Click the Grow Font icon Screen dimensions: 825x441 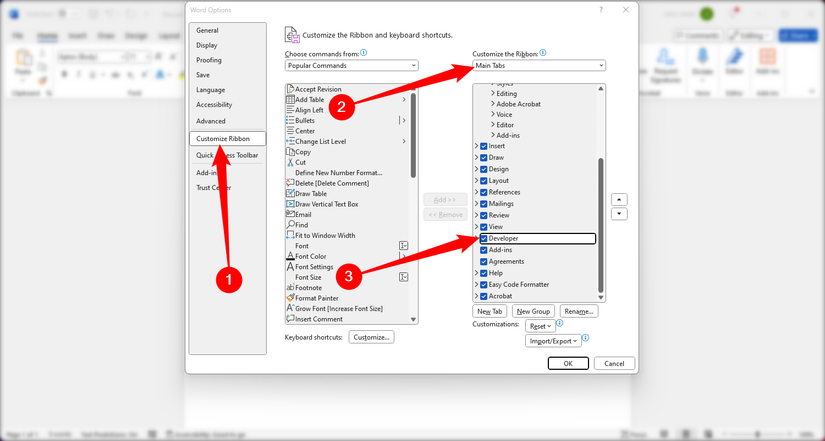(x=290, y=308)
